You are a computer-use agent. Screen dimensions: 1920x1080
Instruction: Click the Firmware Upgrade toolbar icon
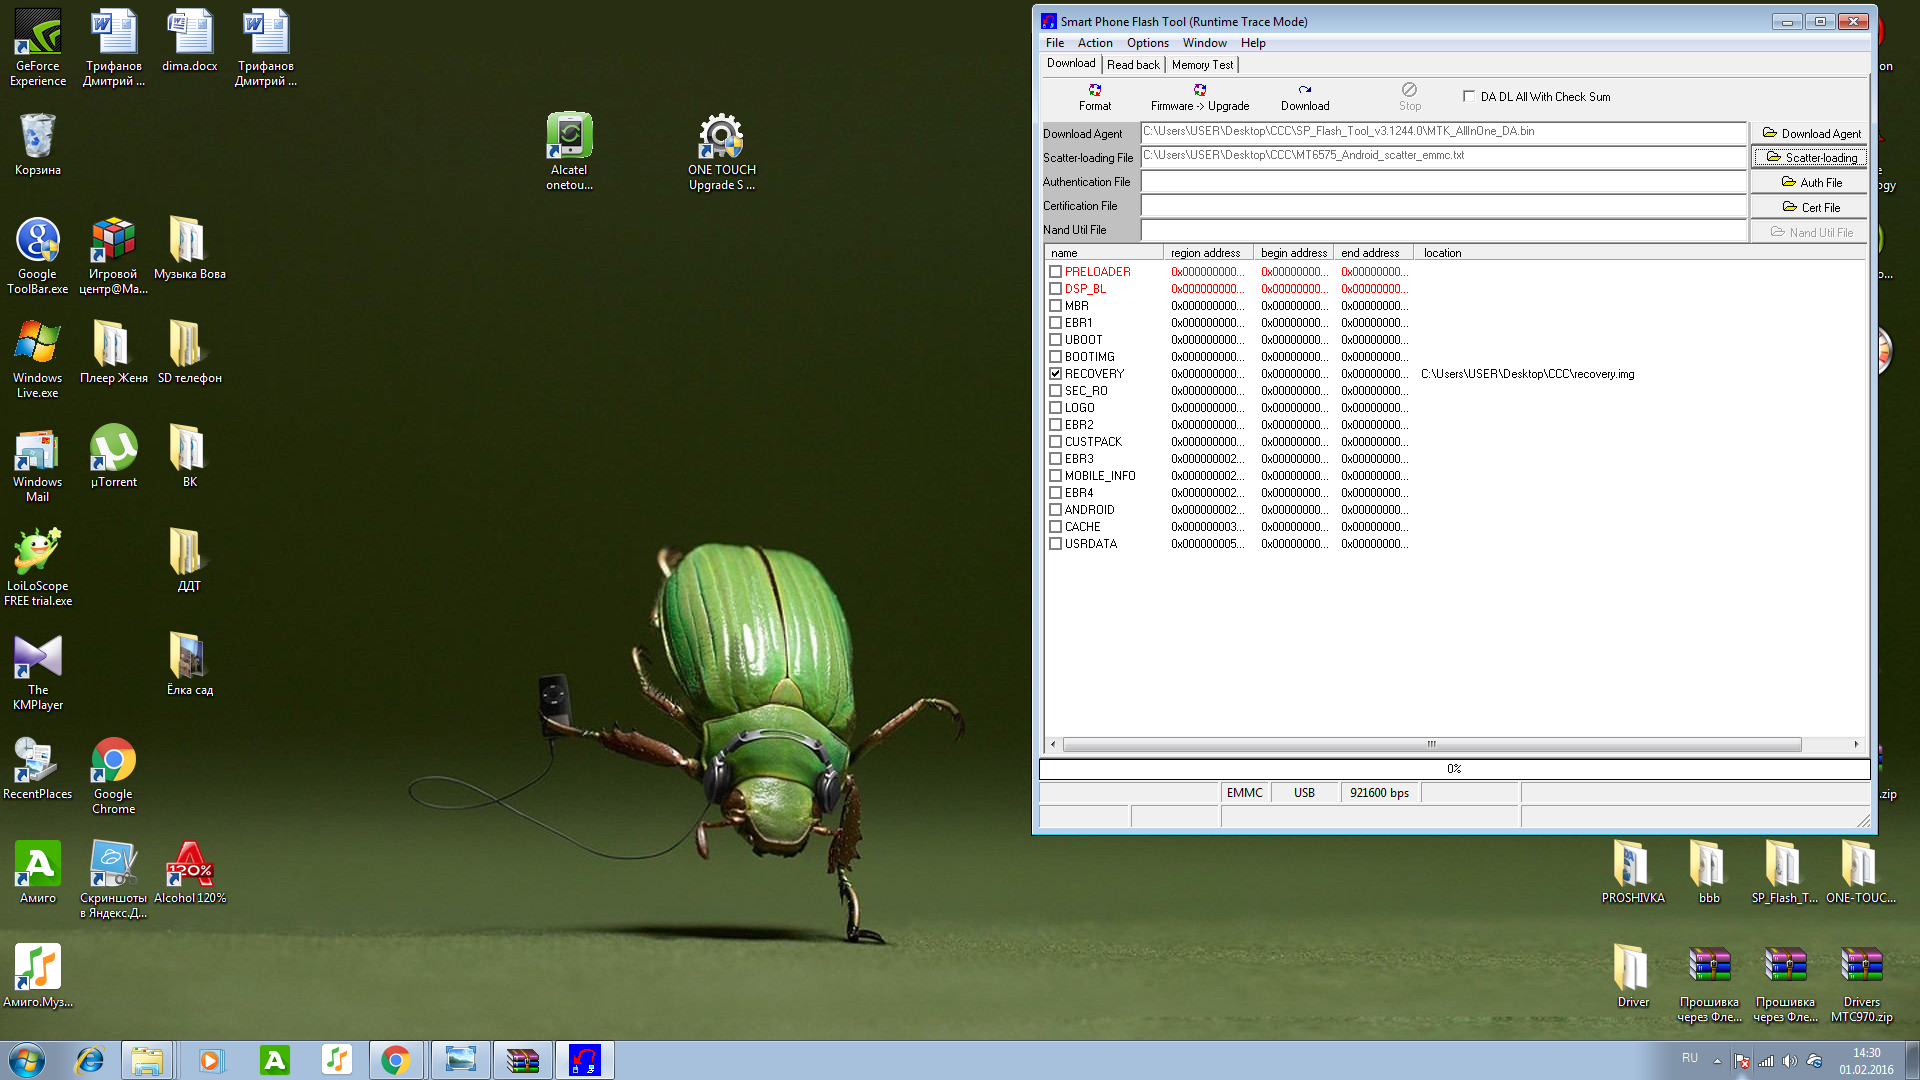[x=1199, y=91]
